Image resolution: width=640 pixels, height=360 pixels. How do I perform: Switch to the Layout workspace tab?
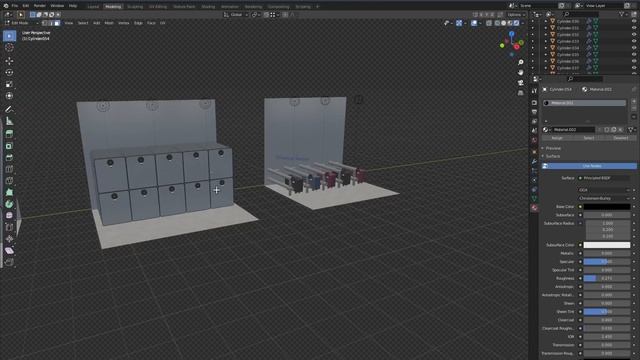[93, 7]
